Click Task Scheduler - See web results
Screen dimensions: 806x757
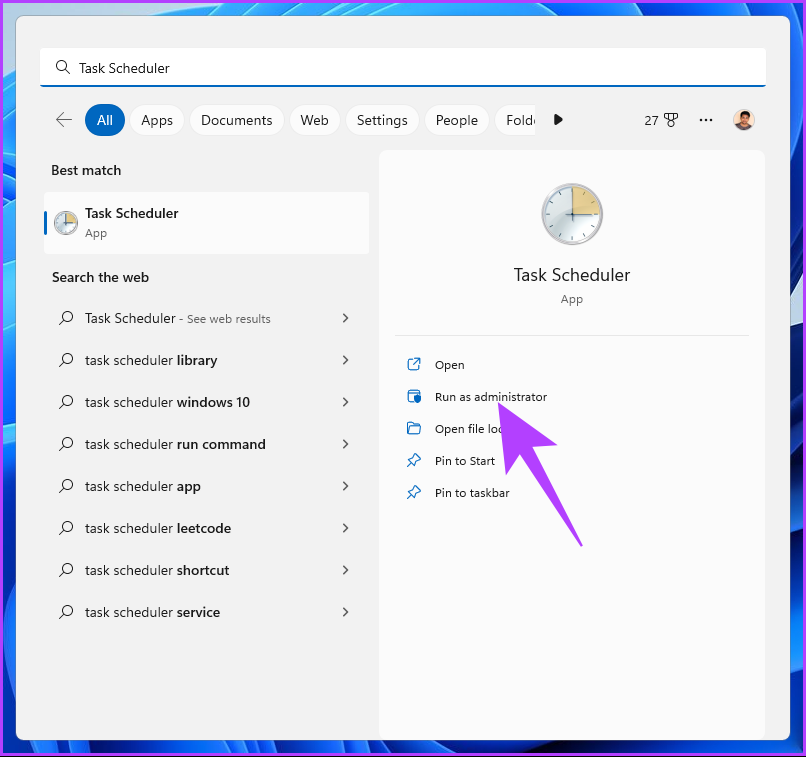coord(177,318)
